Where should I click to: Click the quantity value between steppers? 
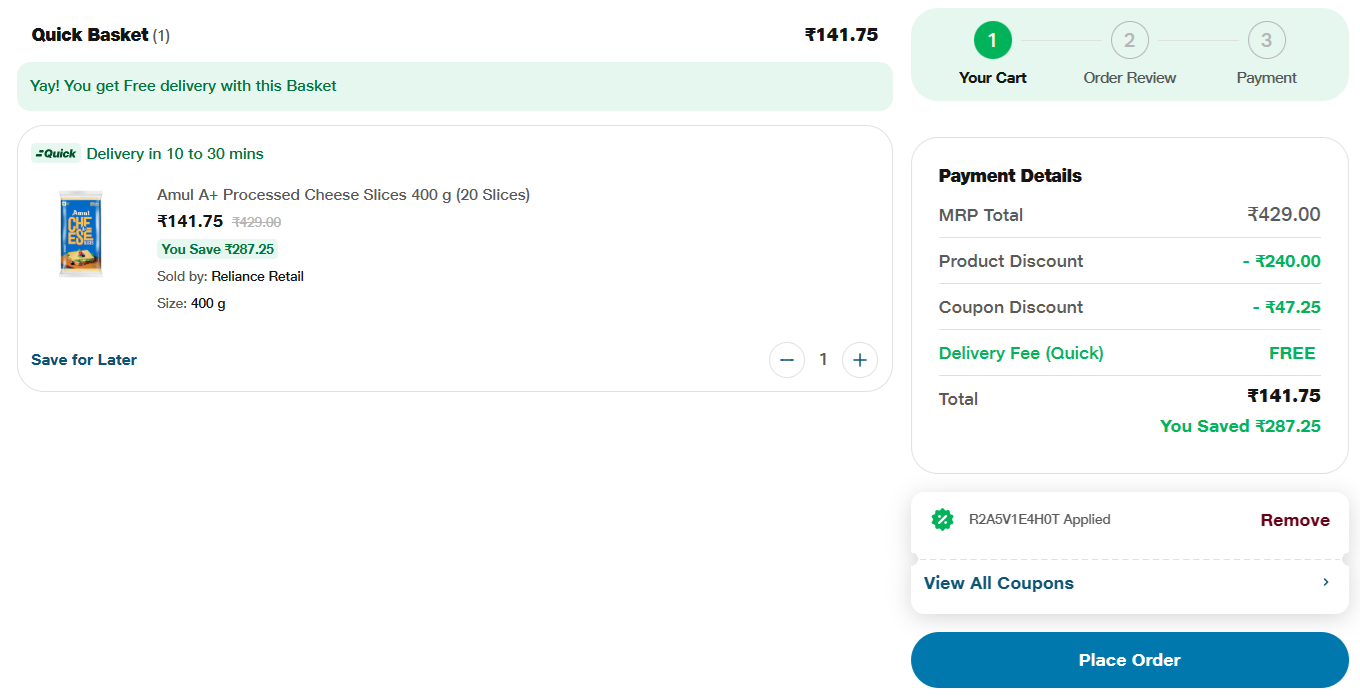pos(823,360)
